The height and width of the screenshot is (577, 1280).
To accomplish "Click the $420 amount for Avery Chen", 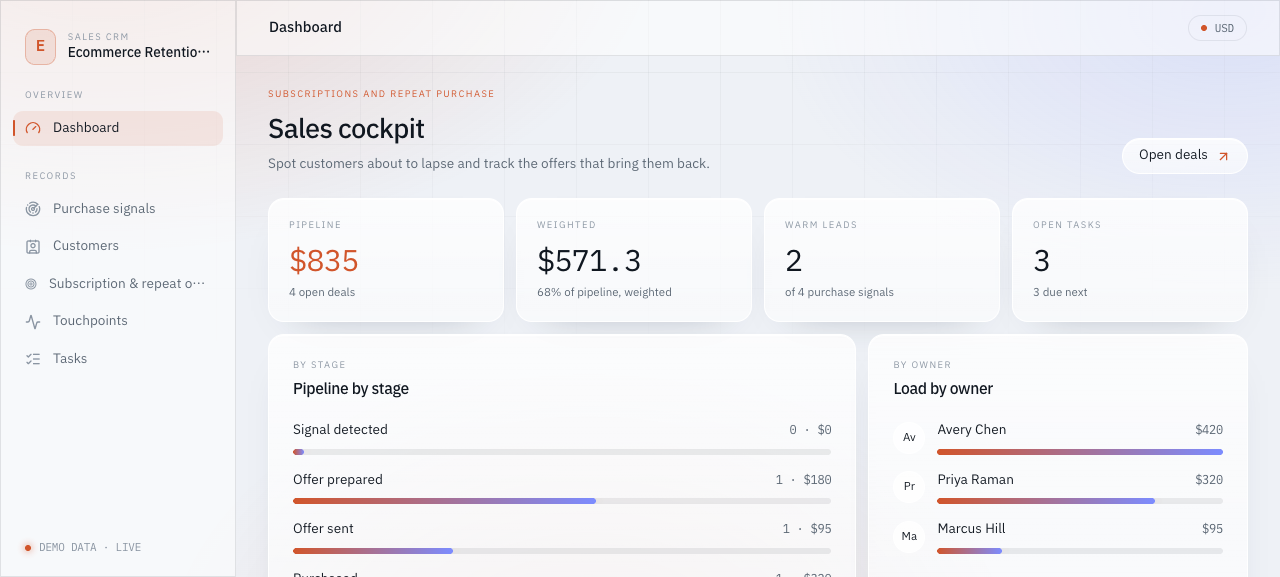I will tap(1209, 430).
